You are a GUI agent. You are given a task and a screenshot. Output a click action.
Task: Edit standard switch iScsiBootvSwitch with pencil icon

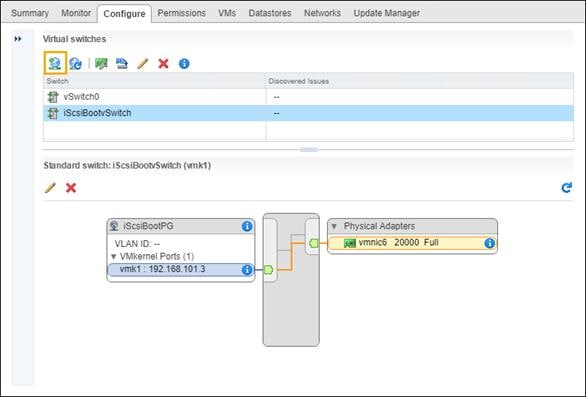click(x=50, y=188)
